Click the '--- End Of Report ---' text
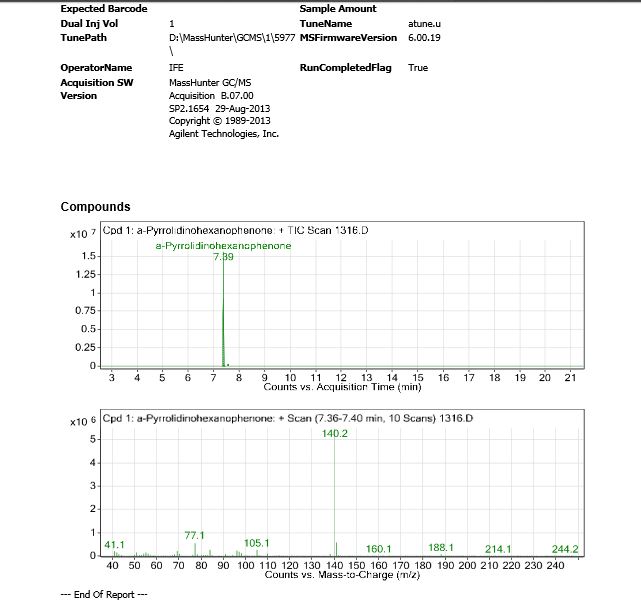 (x=104, y=594)
